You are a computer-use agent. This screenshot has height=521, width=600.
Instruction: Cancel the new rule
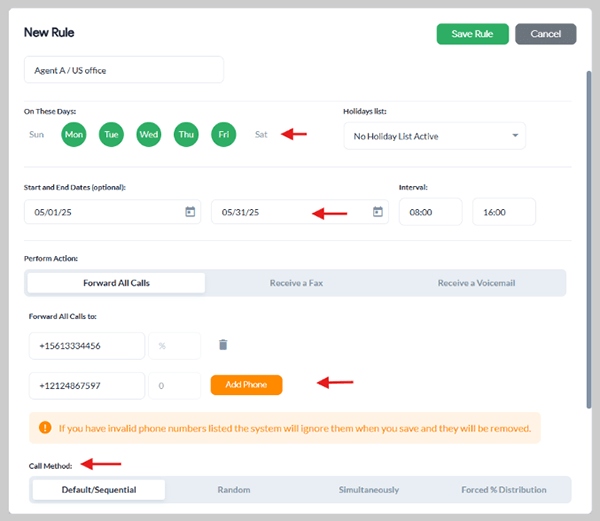[x=545, y=34]
